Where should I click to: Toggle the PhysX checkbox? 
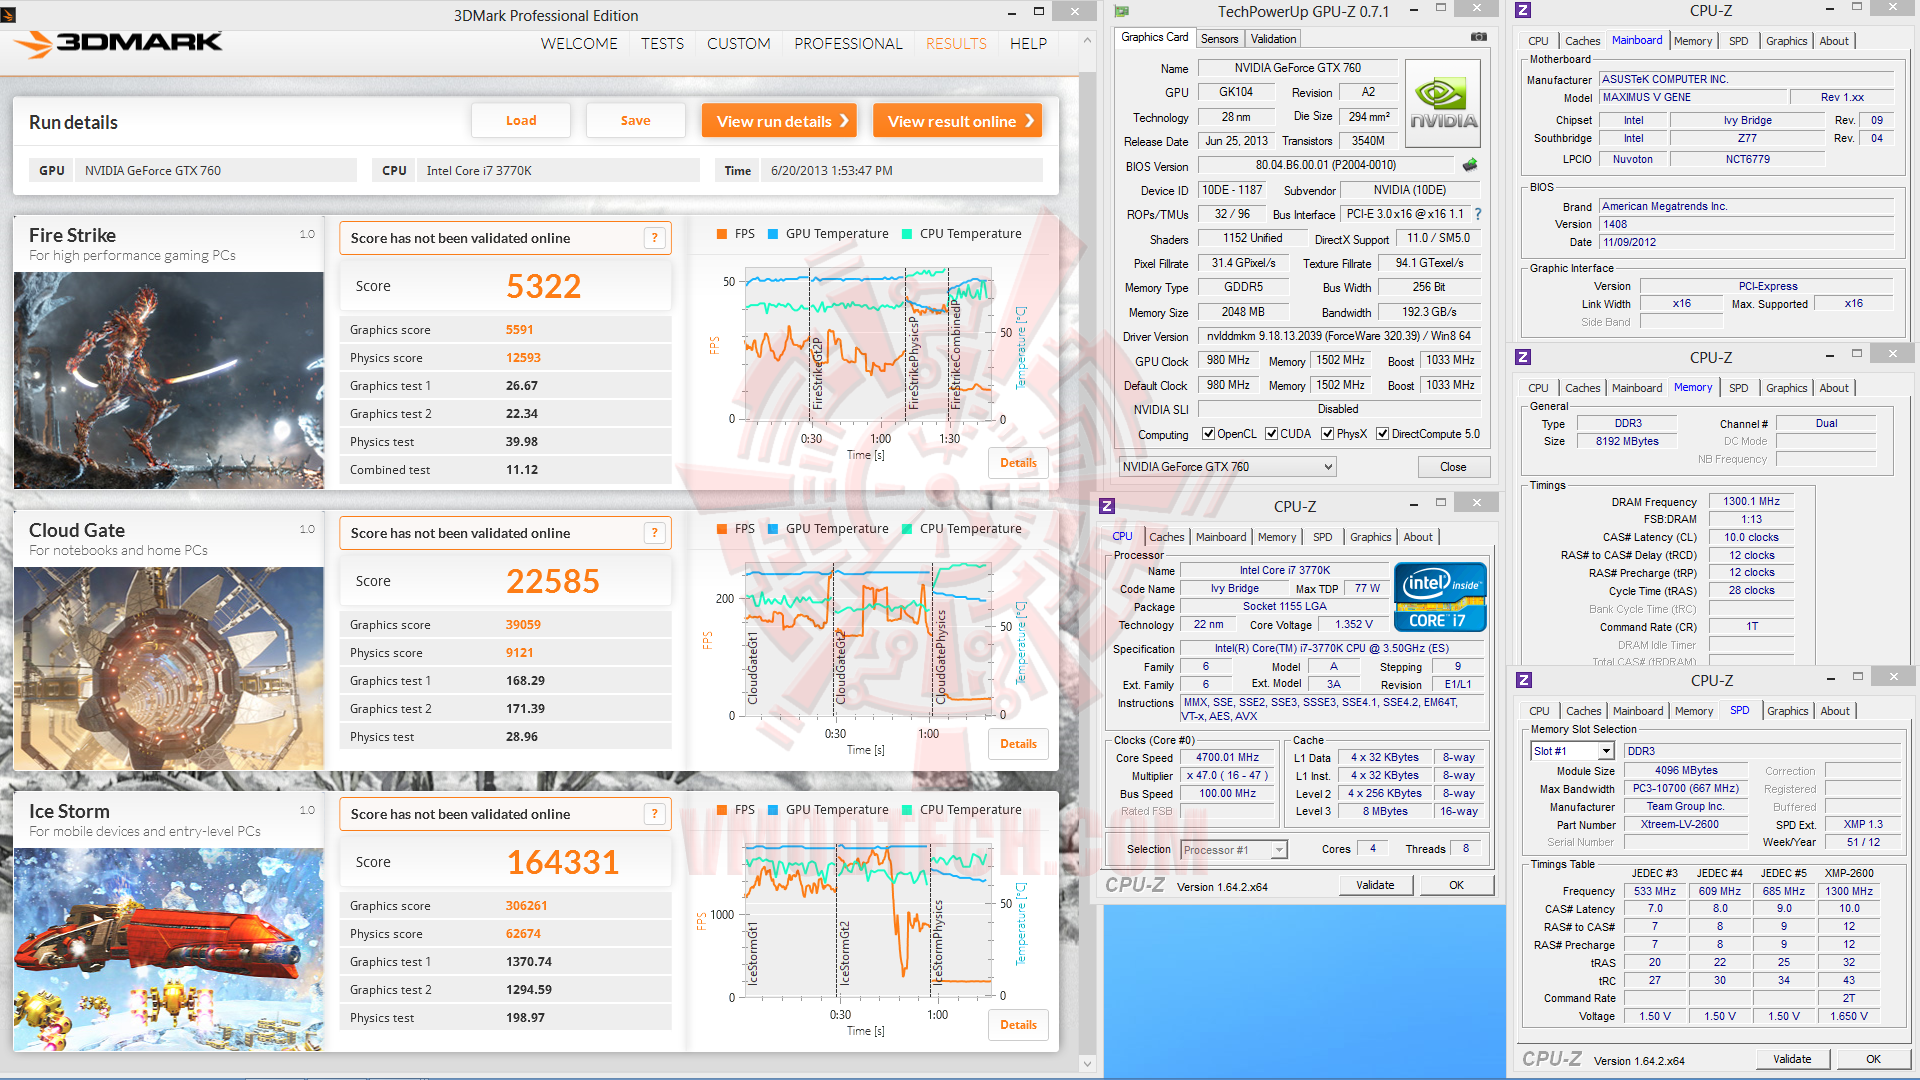pyautogui.click(x=1327, y=434)
